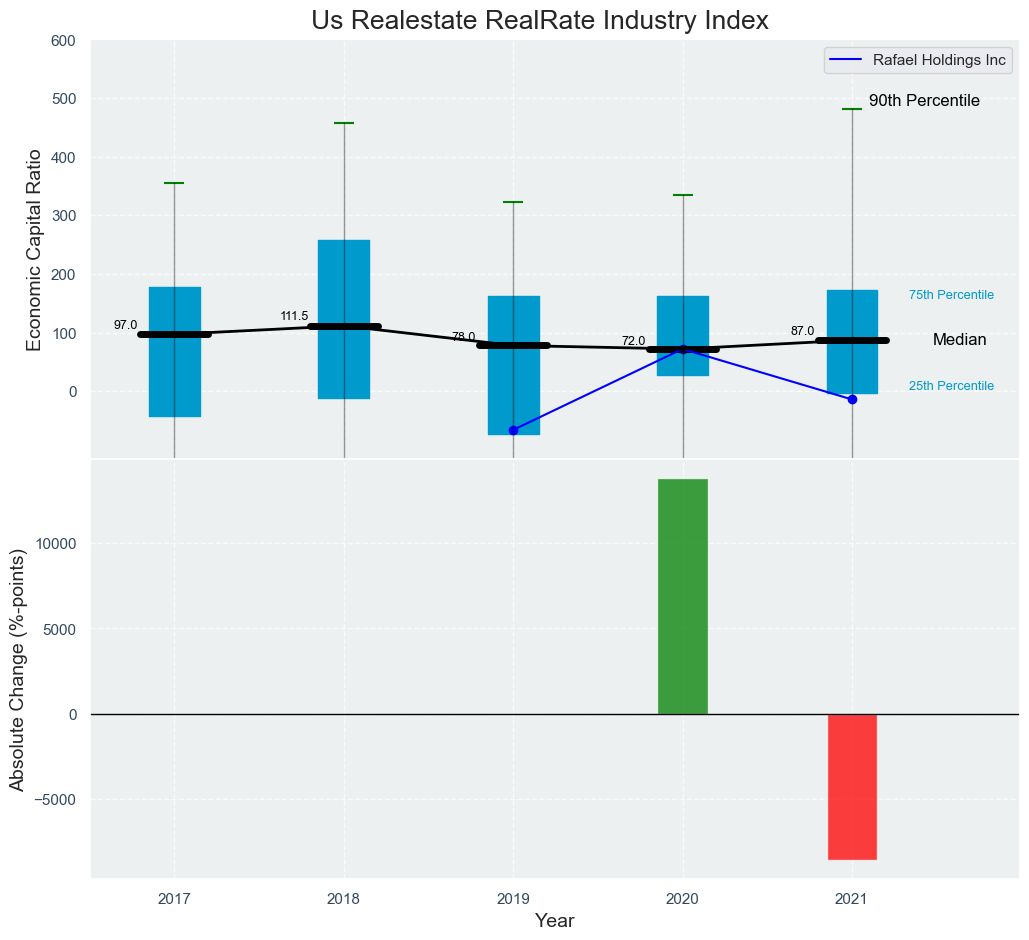Click the green 2020 absolute change bar
Image resolution: width=1029 pixels, height=940 pixels.
tap(682, 596)
